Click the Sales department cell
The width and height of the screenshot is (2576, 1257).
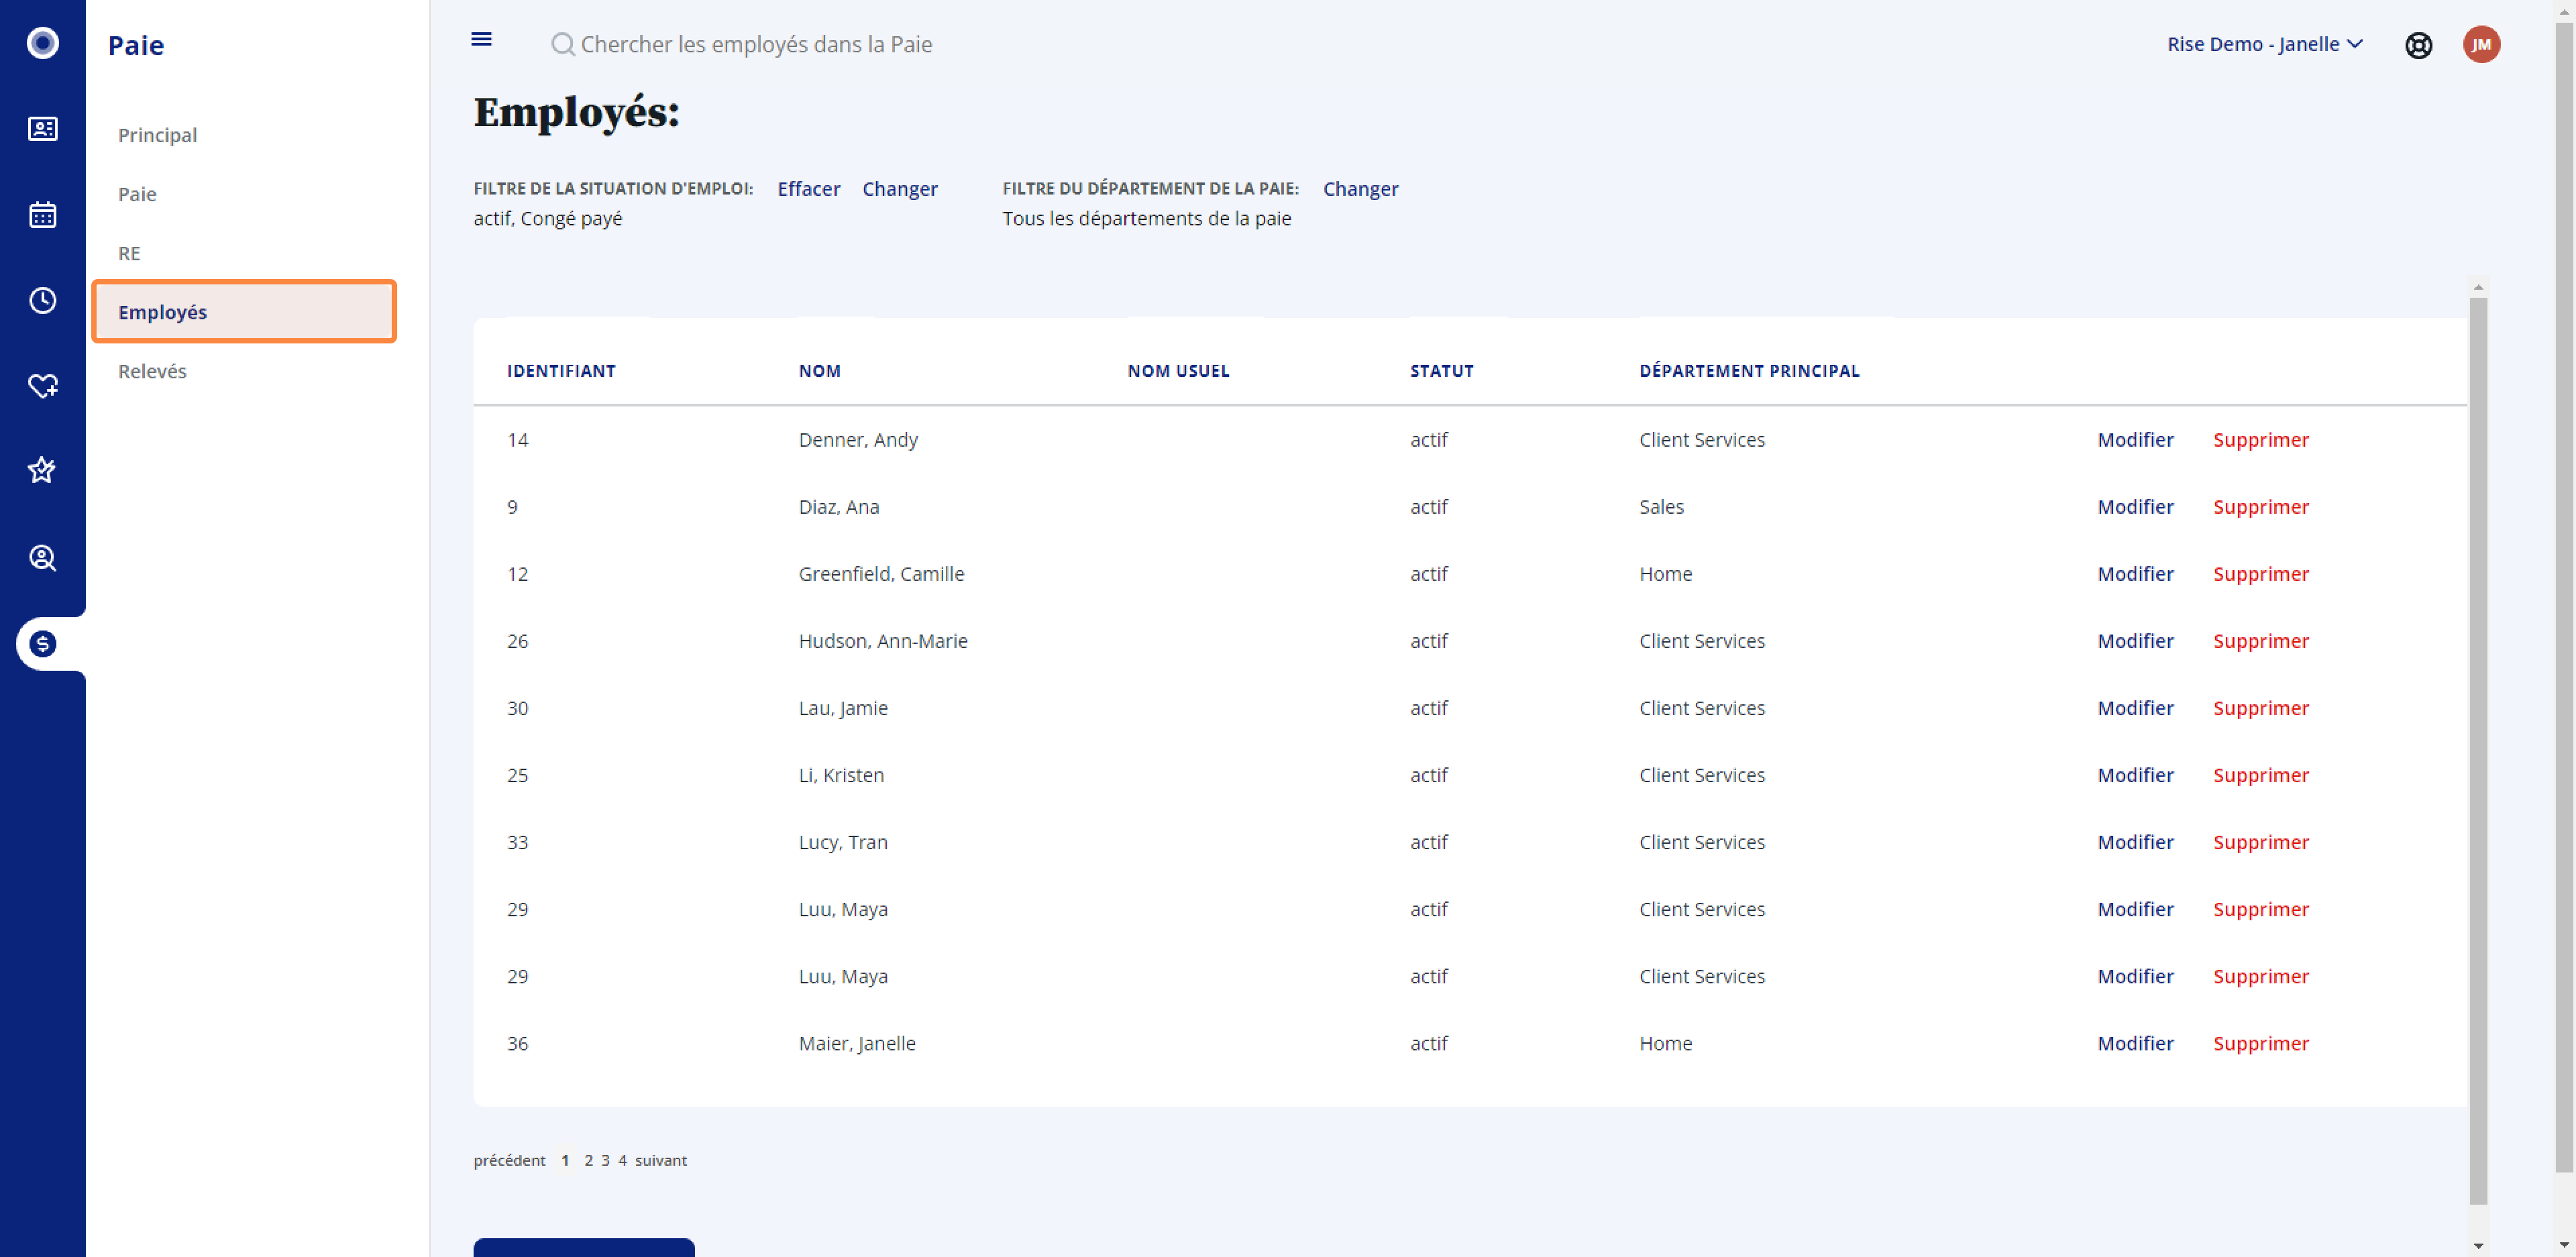coord(1661,507)
